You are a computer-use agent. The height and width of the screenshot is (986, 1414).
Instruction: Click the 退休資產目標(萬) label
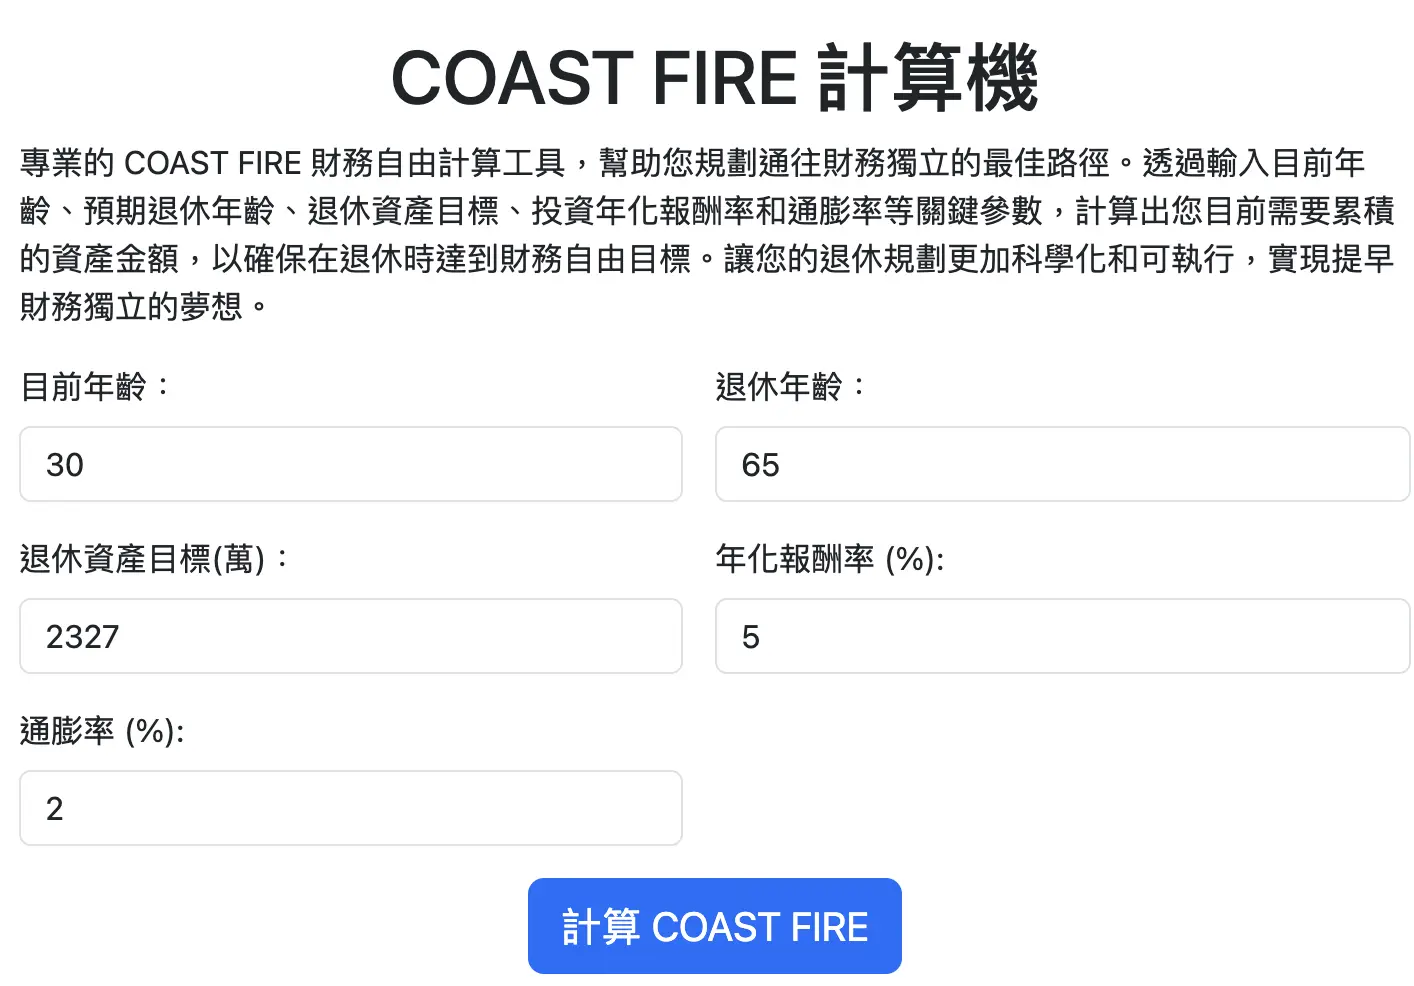[x=153, y=559]
